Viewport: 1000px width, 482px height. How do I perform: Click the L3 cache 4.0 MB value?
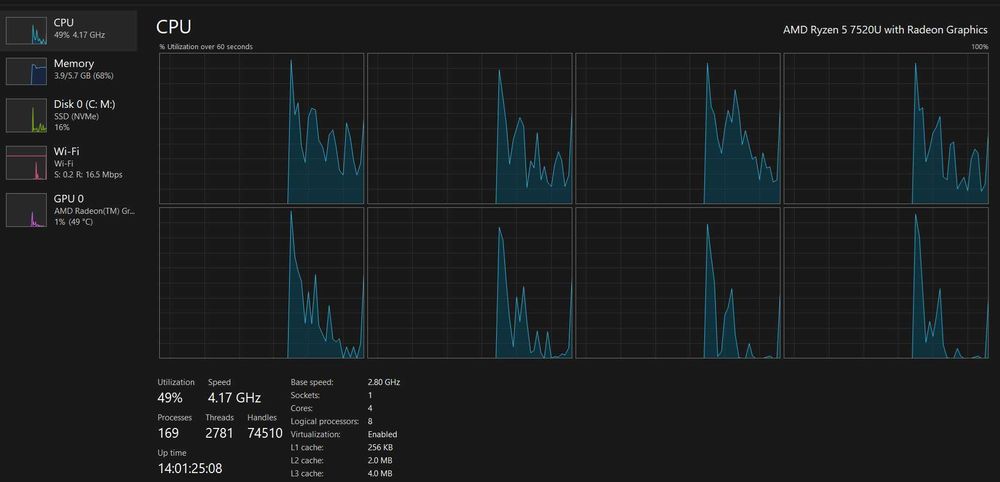pos(380,474)
